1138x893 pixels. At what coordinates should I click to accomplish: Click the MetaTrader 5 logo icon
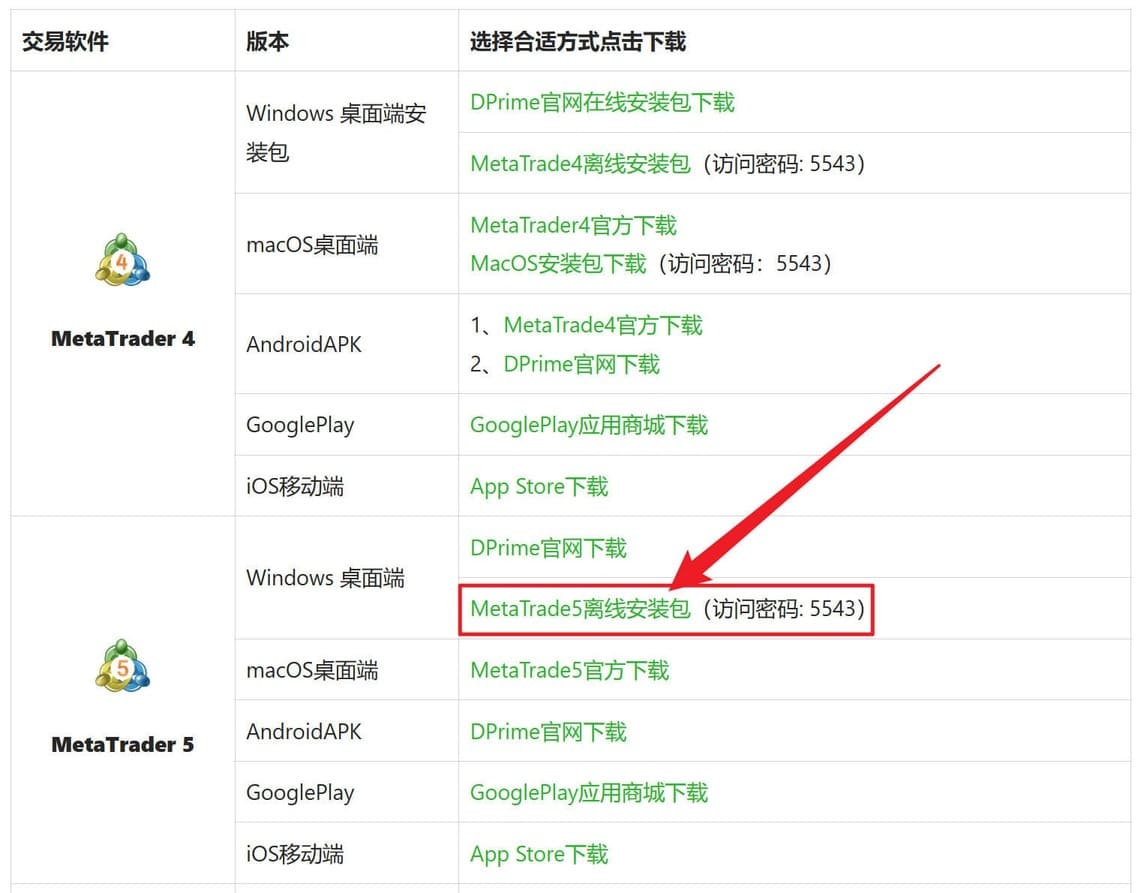[122, 666]
